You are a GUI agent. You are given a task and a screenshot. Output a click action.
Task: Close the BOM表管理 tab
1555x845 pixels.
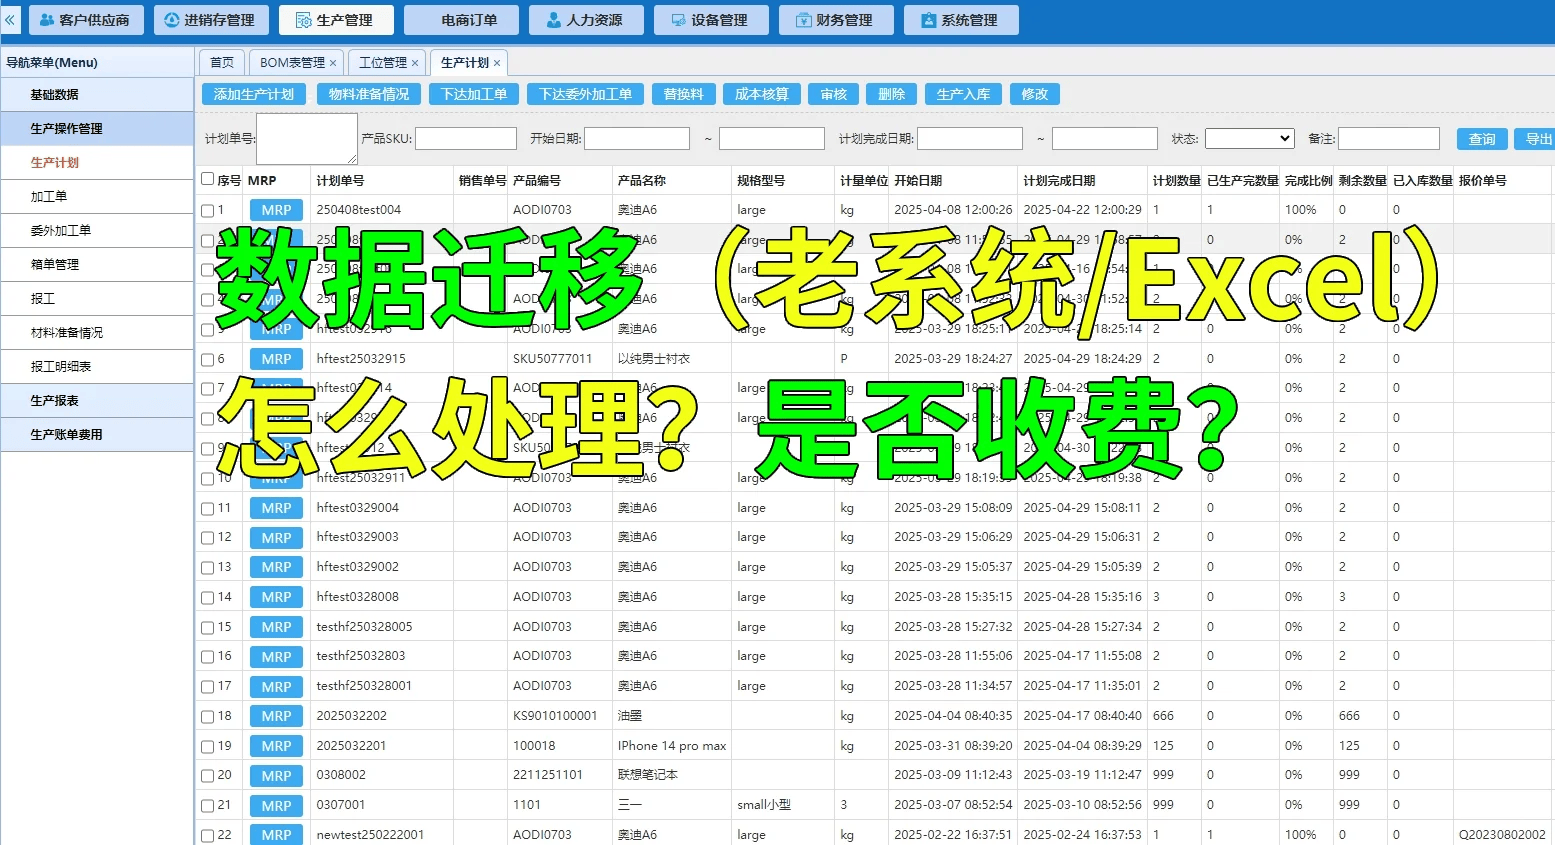point(333,63)
